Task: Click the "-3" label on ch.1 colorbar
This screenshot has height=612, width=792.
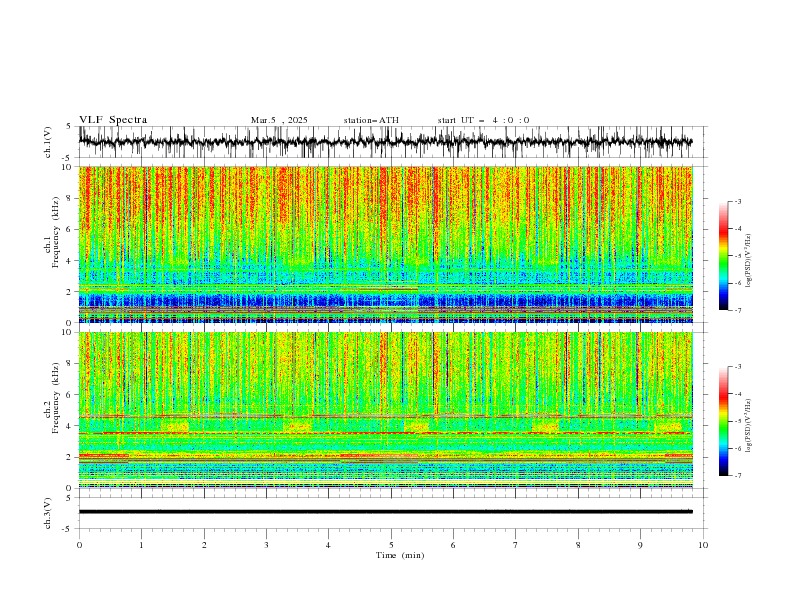Action: coord(738,201)
